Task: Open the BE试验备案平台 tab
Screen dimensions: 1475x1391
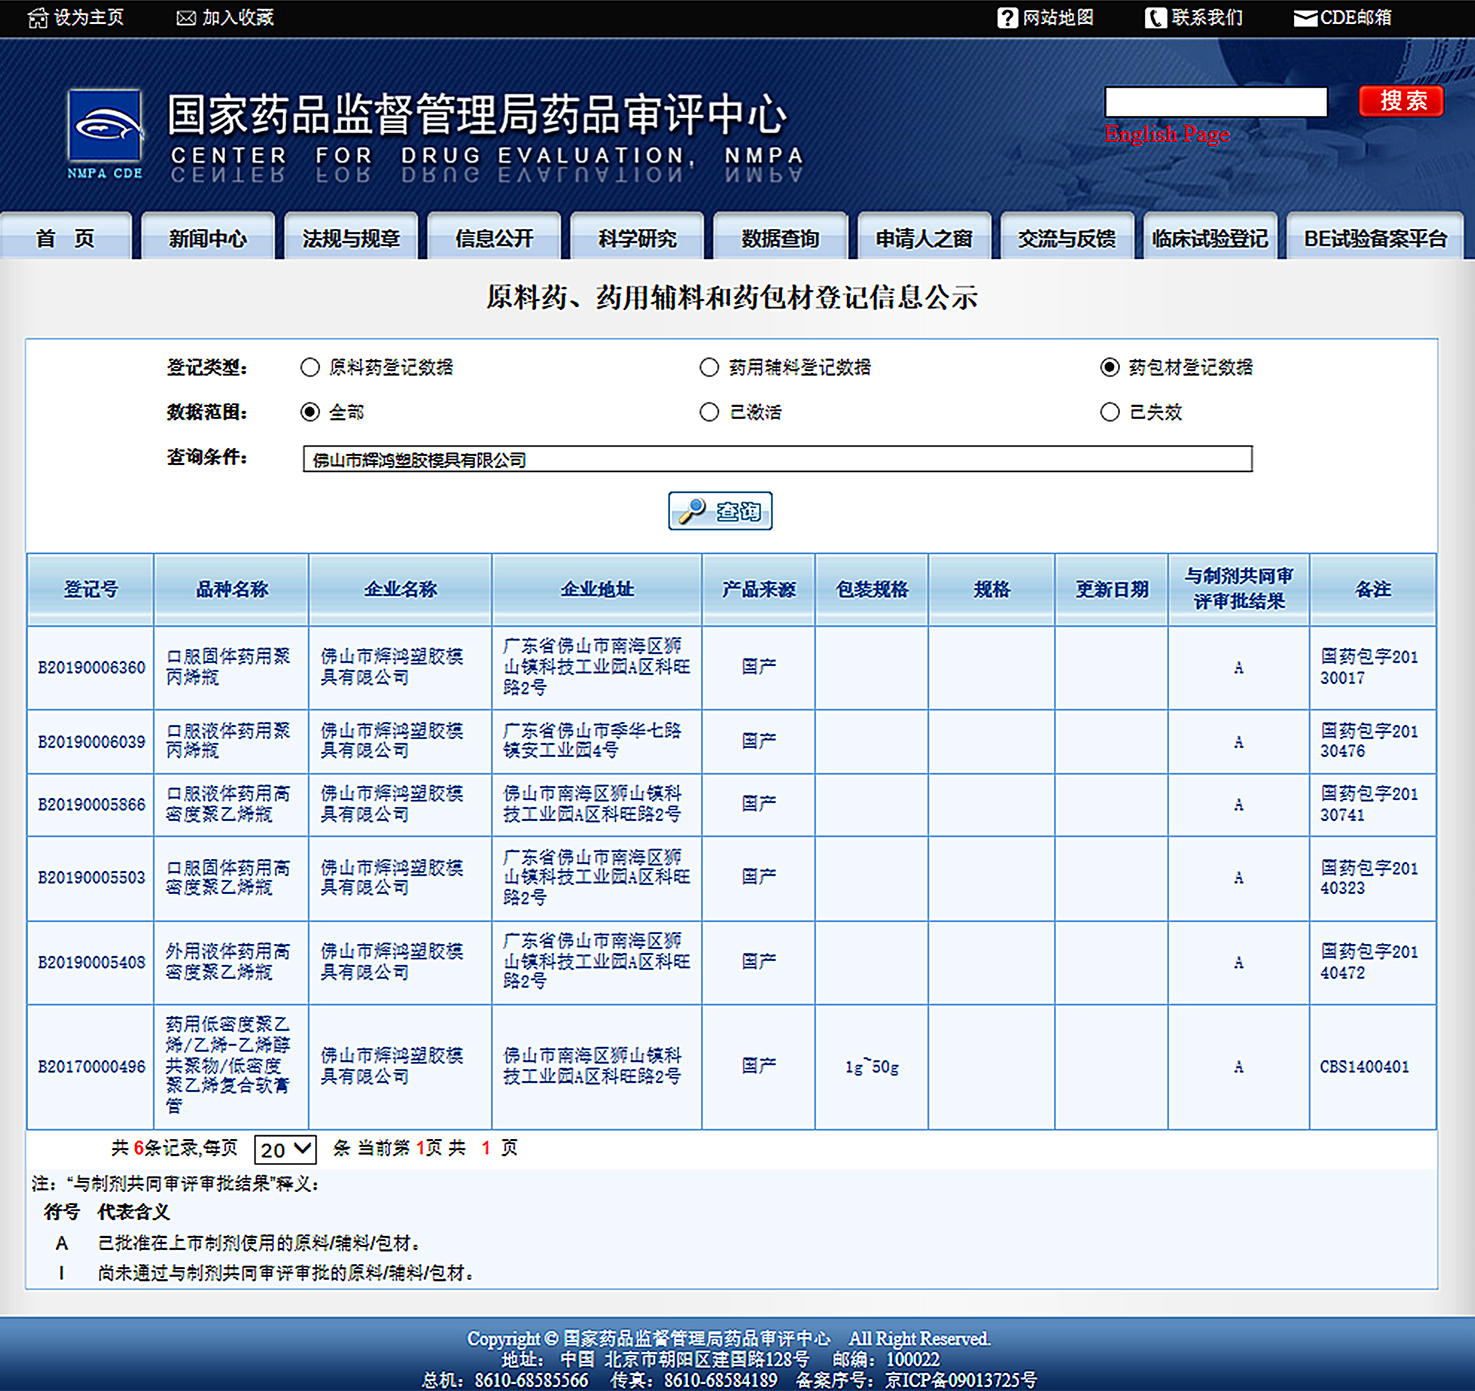Action: 1375,238
